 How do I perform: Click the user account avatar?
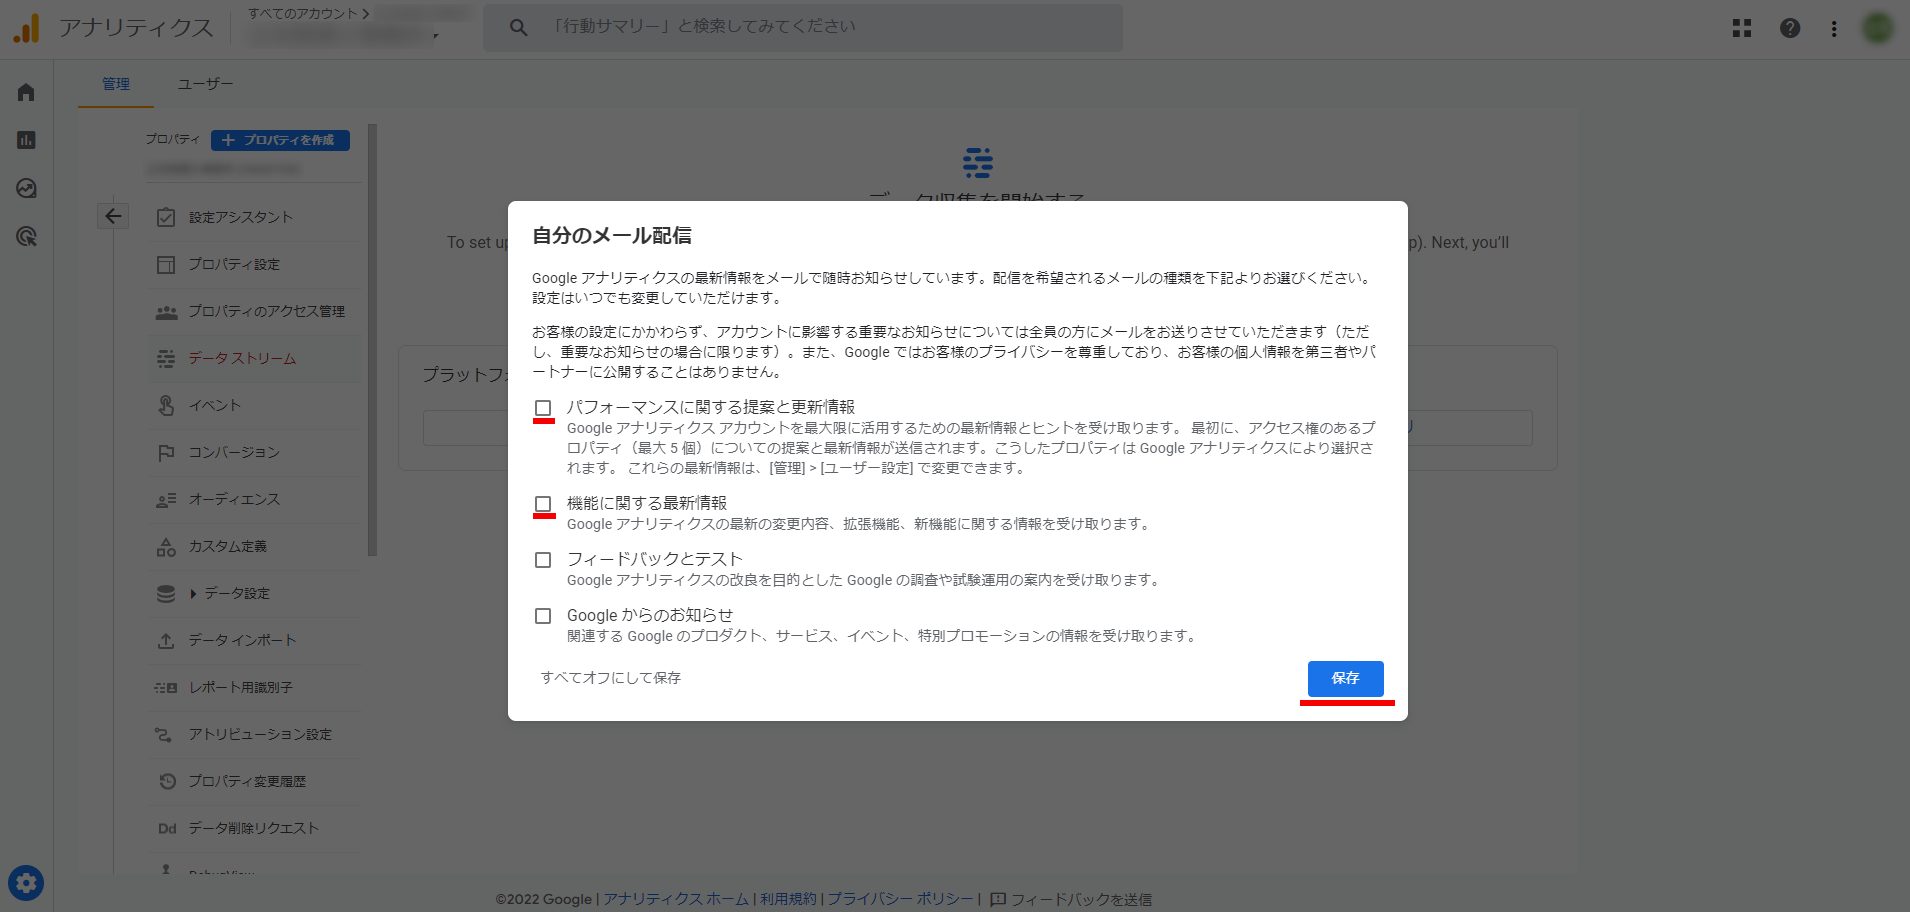point(1878,28)
